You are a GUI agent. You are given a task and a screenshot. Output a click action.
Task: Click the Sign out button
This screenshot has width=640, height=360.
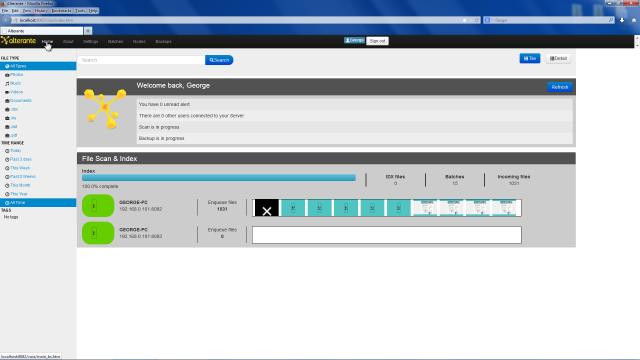tap(377, 41)
